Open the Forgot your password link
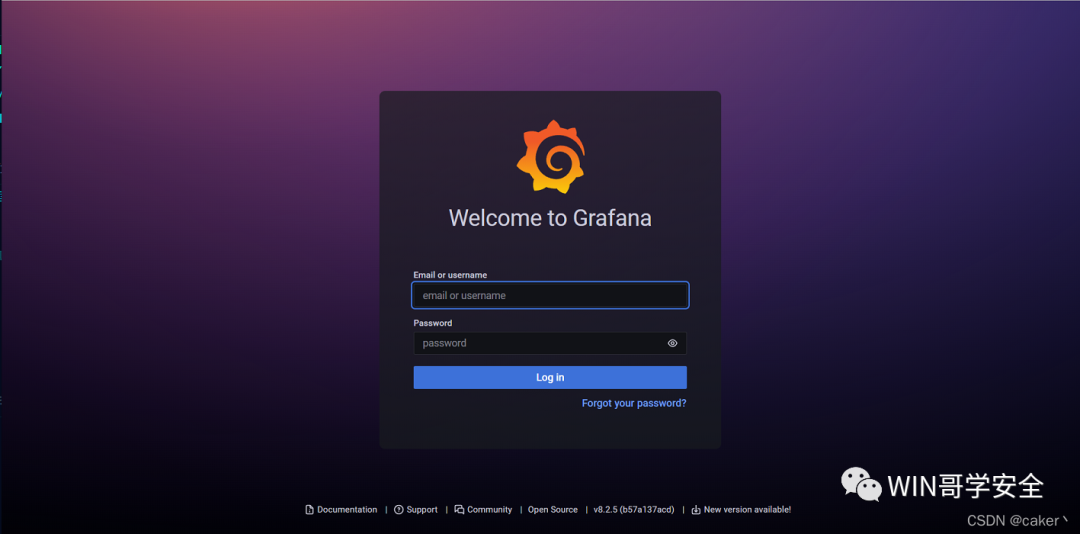Image resolution: width=1080 pixels, height=534 pixels. tap(634, 403)
